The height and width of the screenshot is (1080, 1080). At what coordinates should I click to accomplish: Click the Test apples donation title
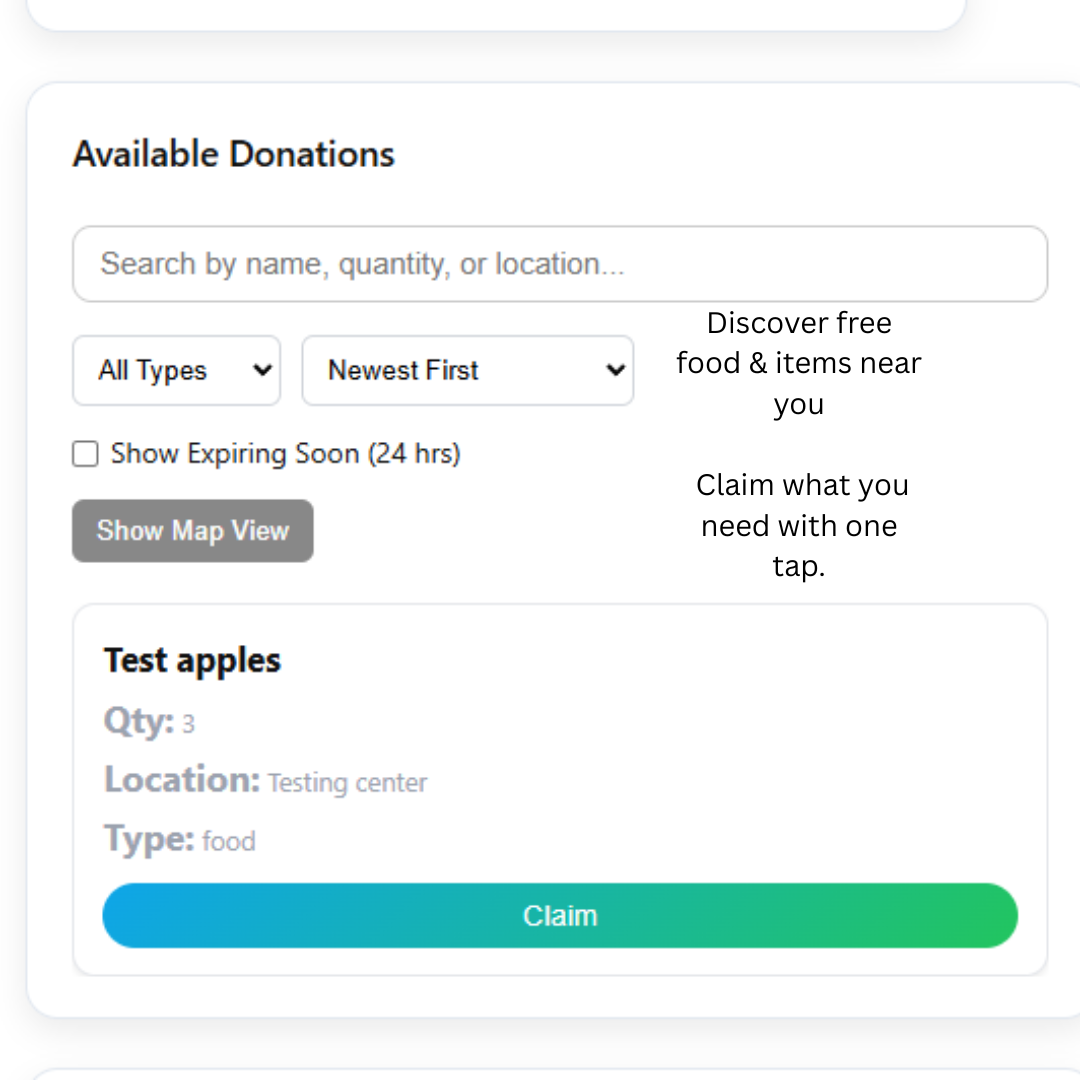coord(191,659)
